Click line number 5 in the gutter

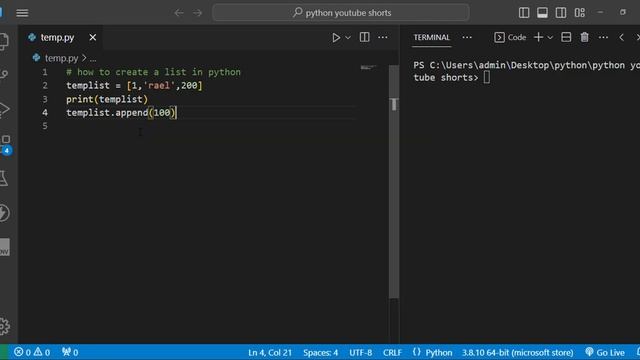(45, 126)
